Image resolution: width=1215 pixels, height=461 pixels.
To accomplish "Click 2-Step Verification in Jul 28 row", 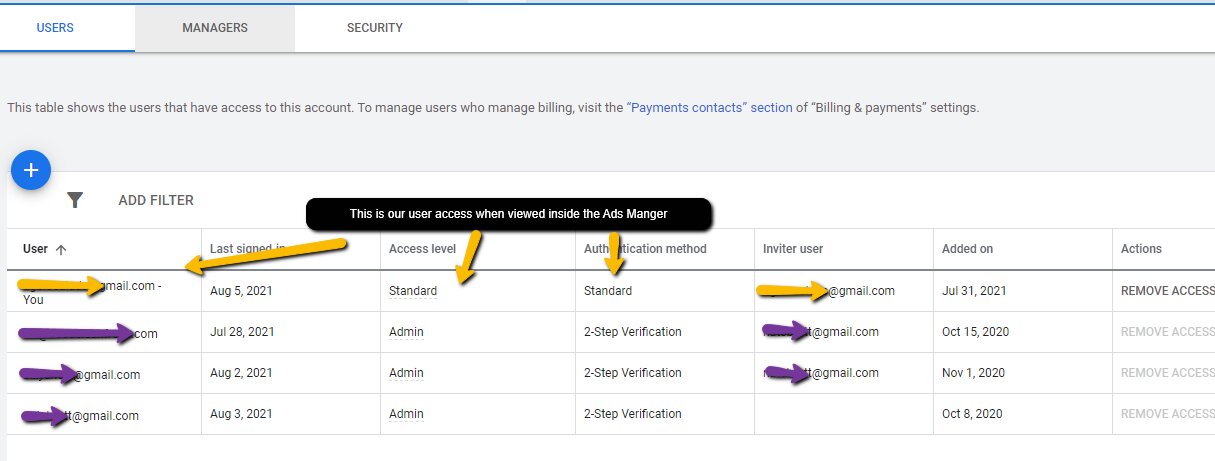I will click(x=633, y=332).
